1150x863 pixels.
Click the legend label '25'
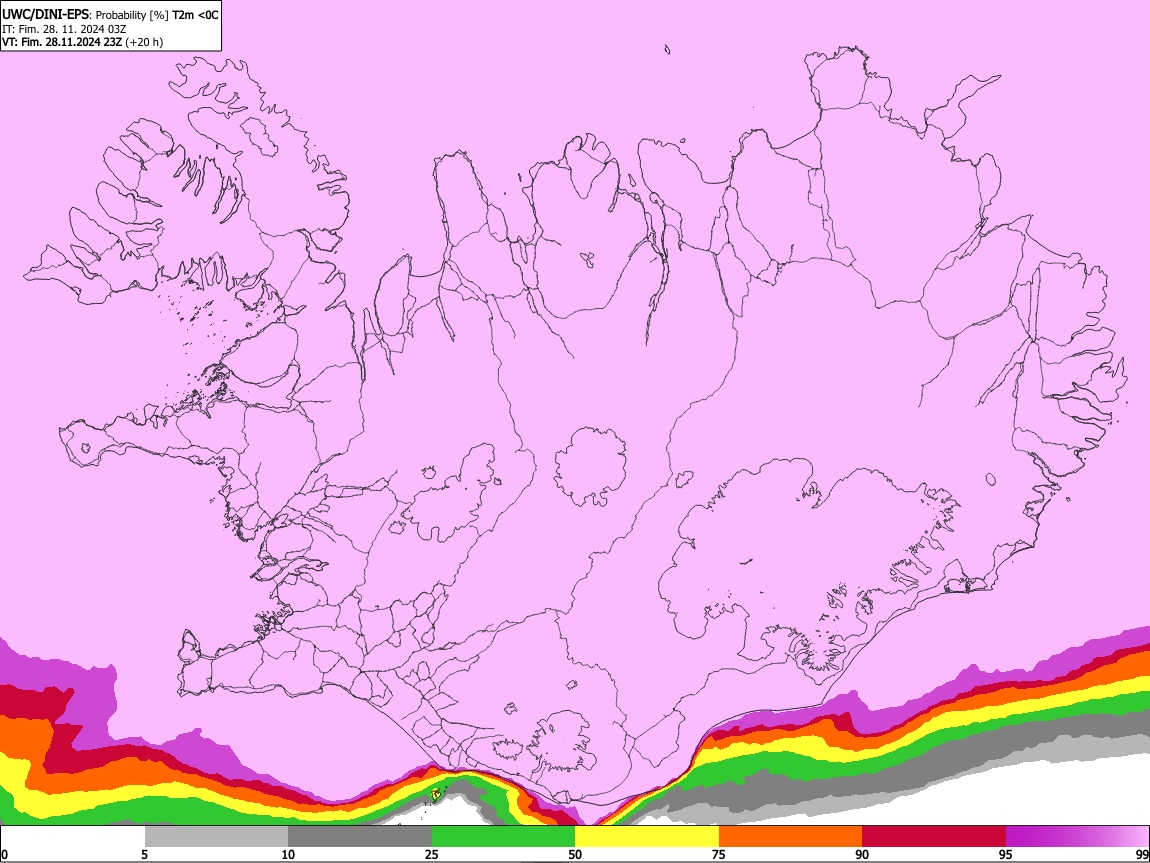coord(432,854)
